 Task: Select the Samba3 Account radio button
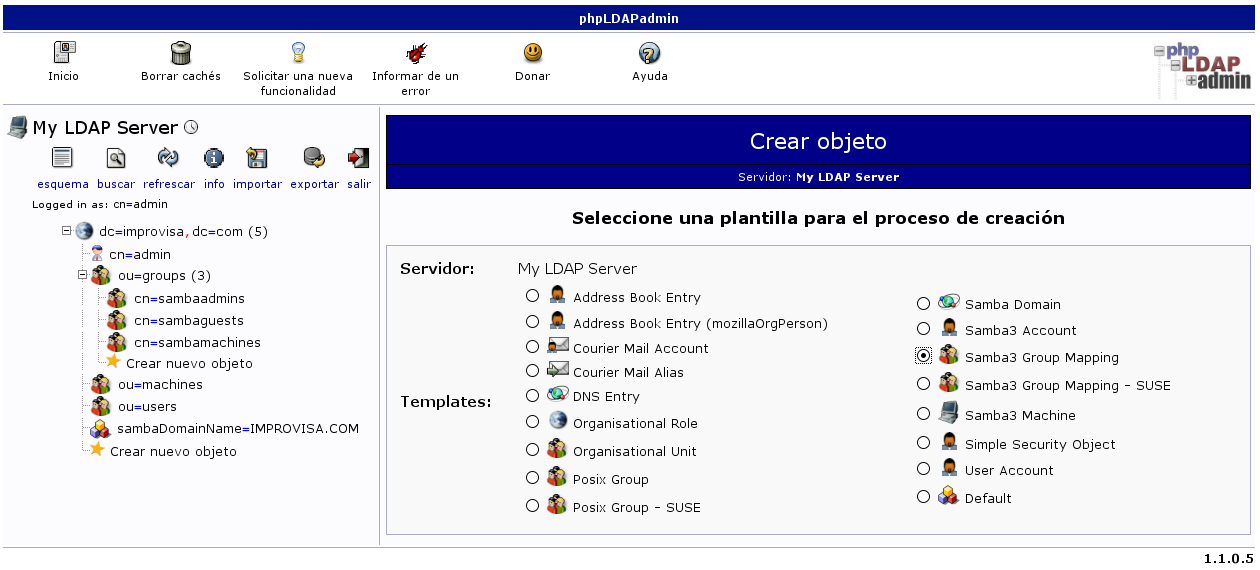point(924,328)
